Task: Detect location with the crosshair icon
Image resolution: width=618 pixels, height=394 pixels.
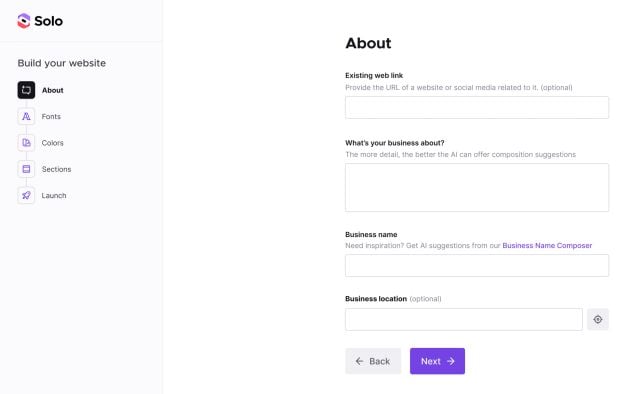Action: pos(598,320)
